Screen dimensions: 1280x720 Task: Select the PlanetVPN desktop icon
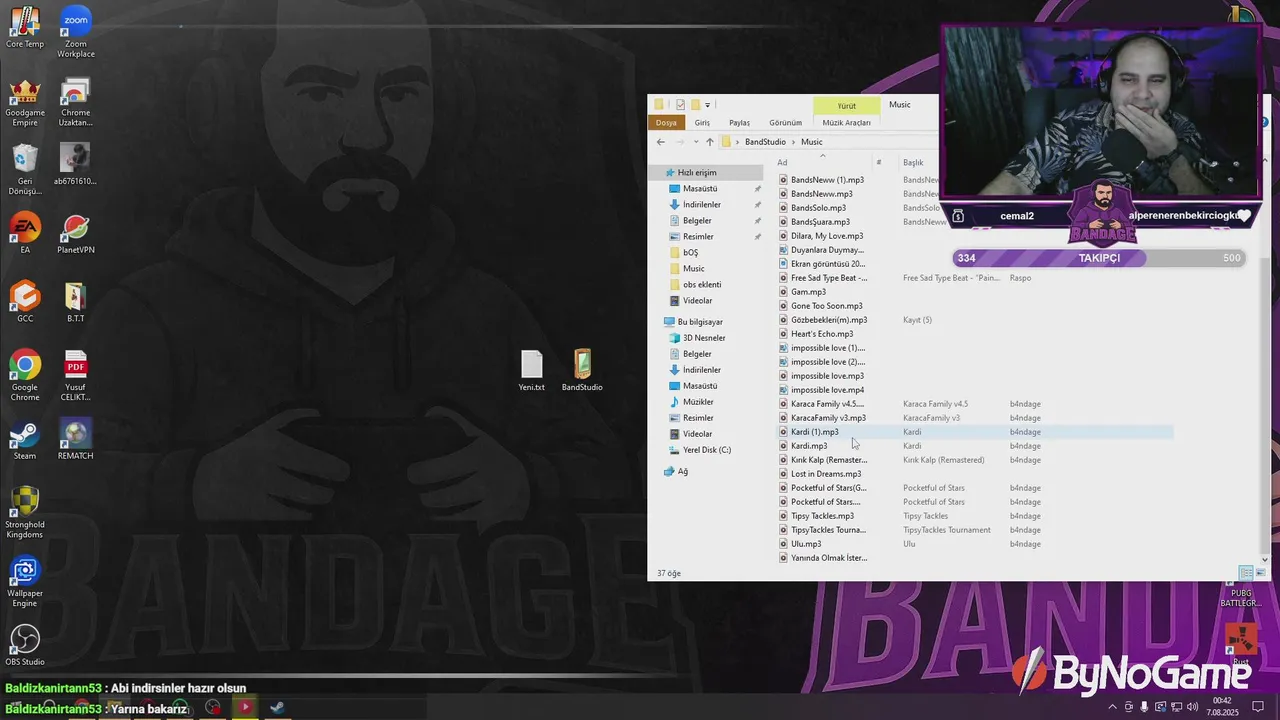[x=75, y=233]
